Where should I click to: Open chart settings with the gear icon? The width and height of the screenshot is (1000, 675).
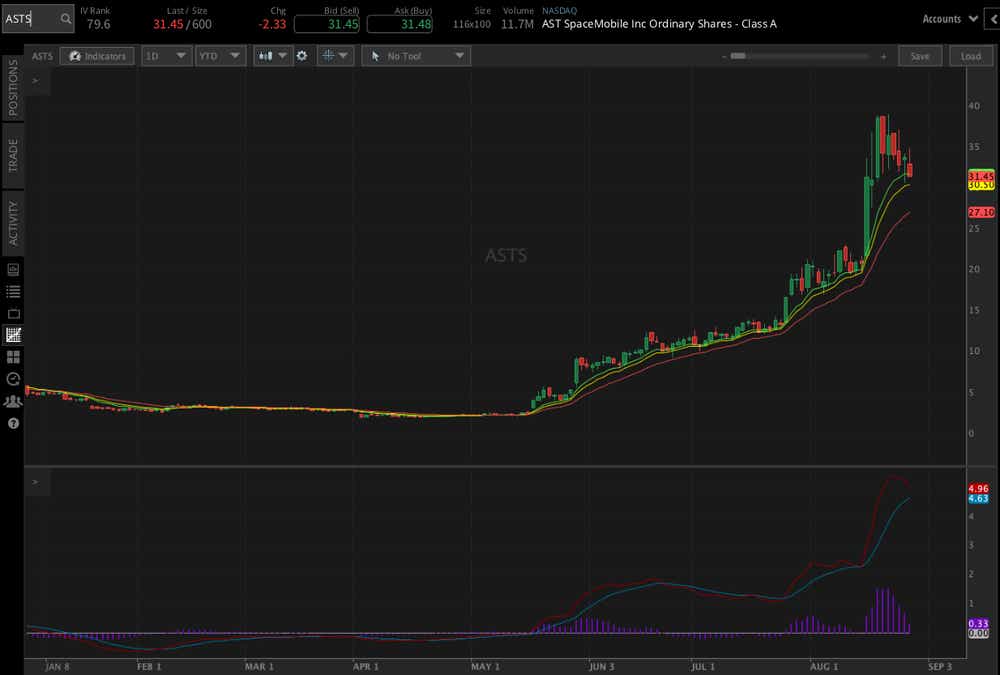tap(302, 56)
